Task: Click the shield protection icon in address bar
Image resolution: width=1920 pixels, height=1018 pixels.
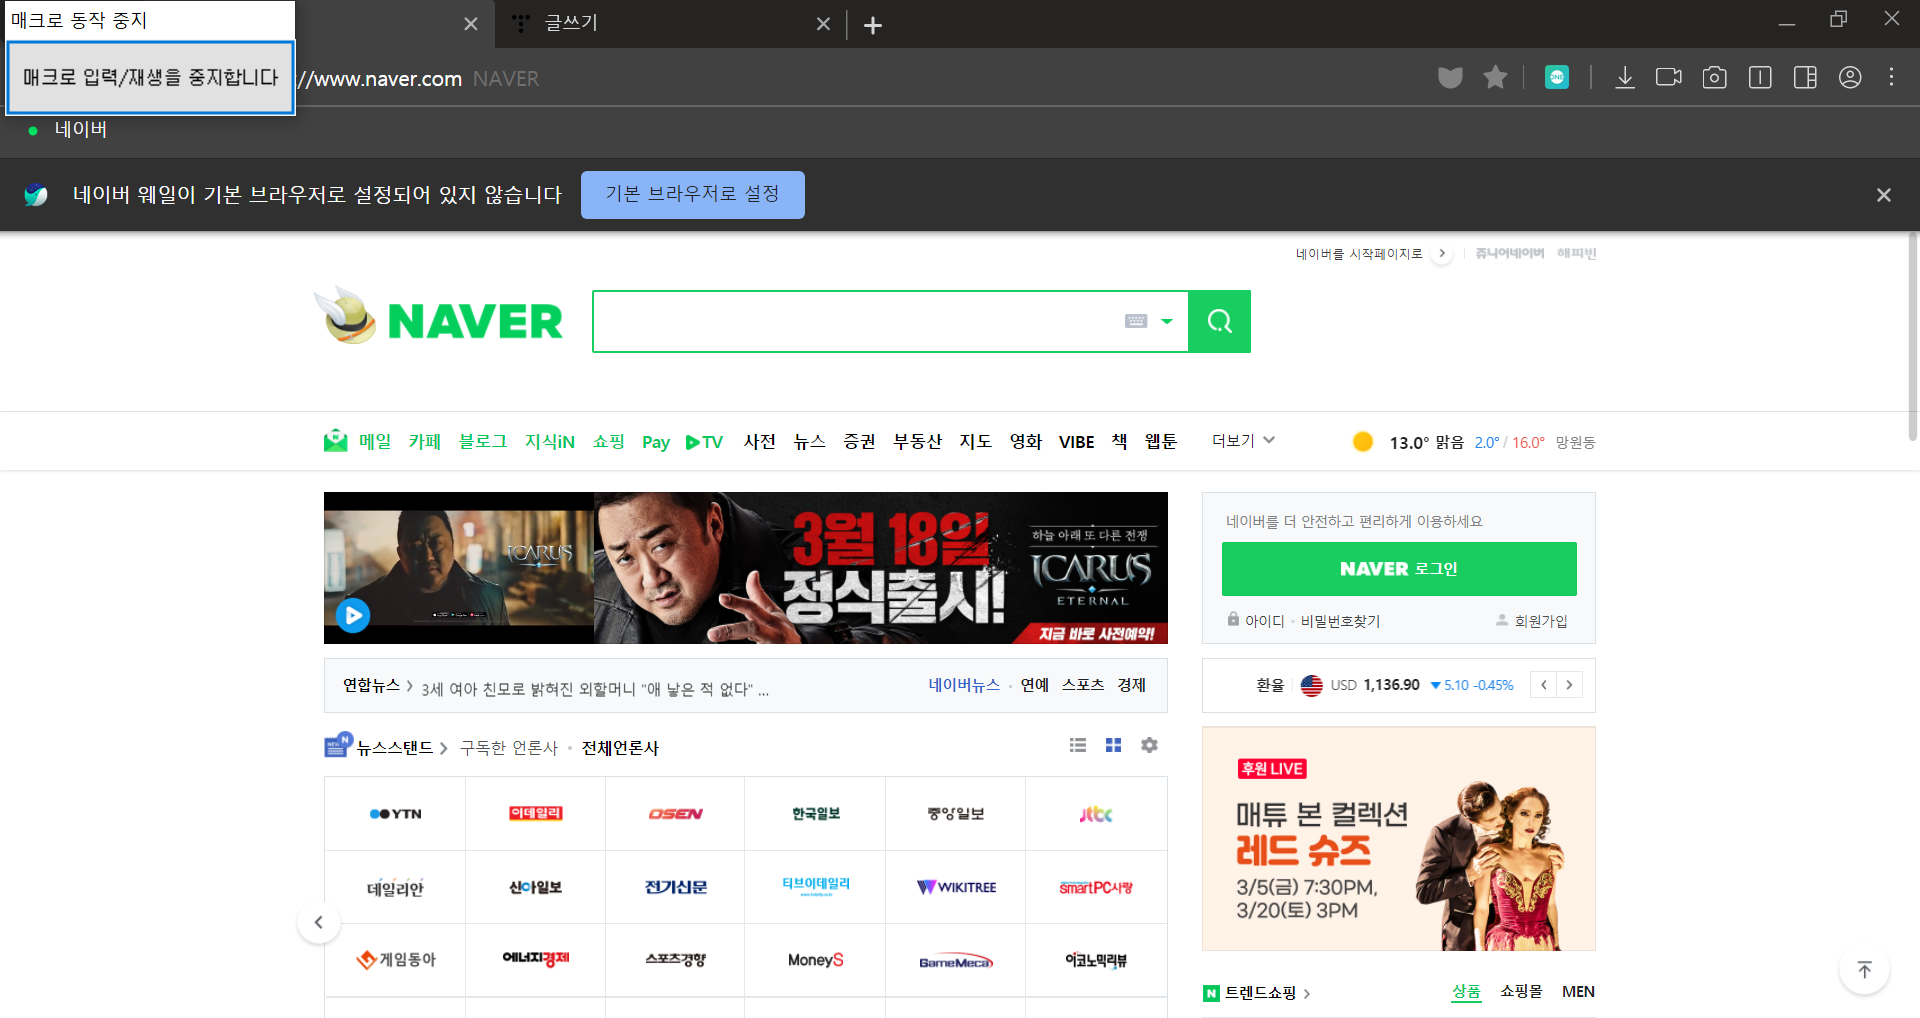Action: click(1450, 77)
